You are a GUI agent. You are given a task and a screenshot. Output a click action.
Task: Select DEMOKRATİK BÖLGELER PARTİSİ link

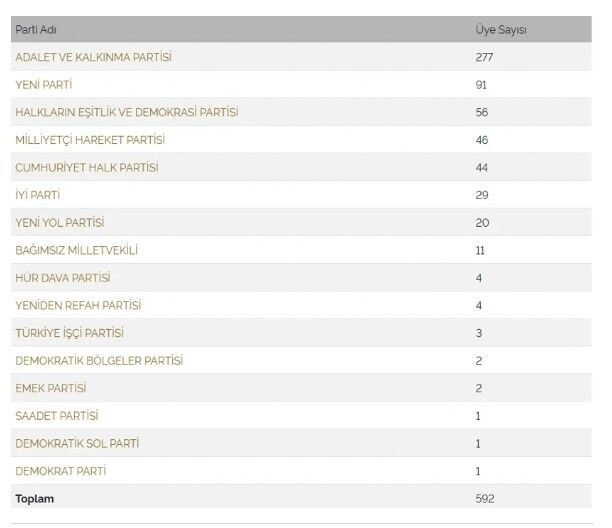click(99, 361)
